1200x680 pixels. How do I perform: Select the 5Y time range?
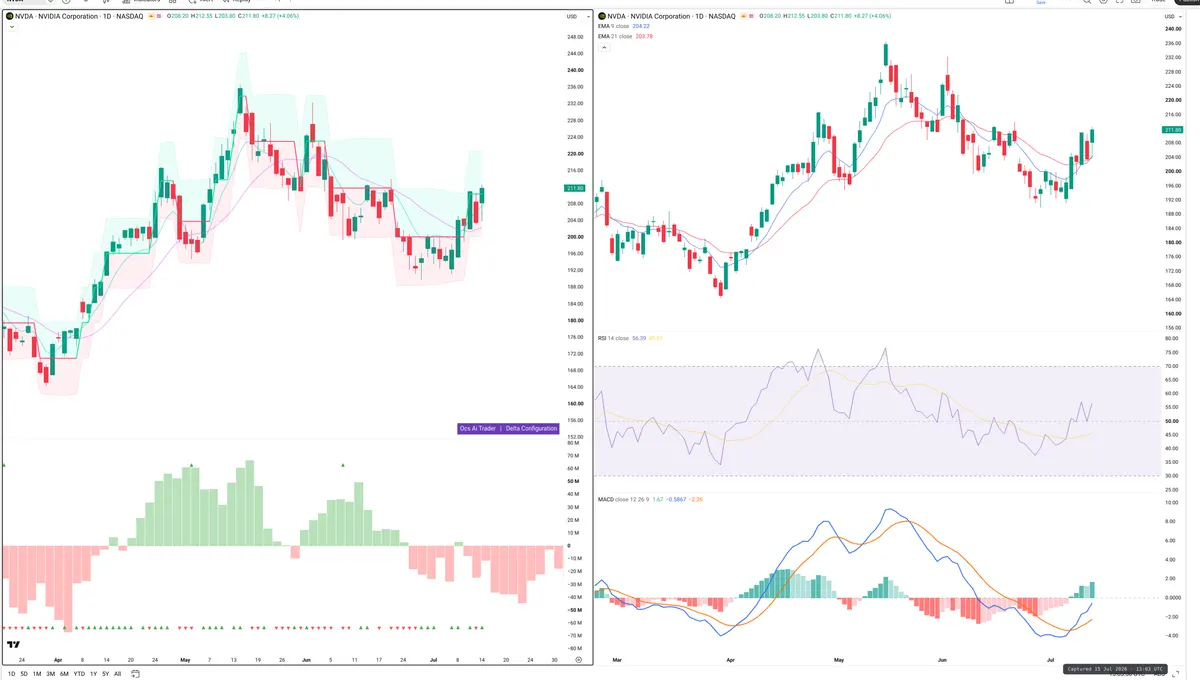click(x=105, y=674)
